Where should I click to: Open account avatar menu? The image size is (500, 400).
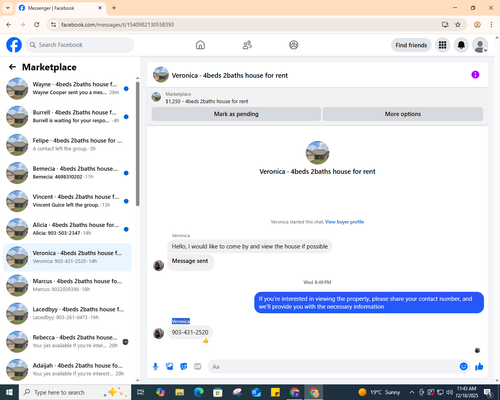(x=480, y=45)
